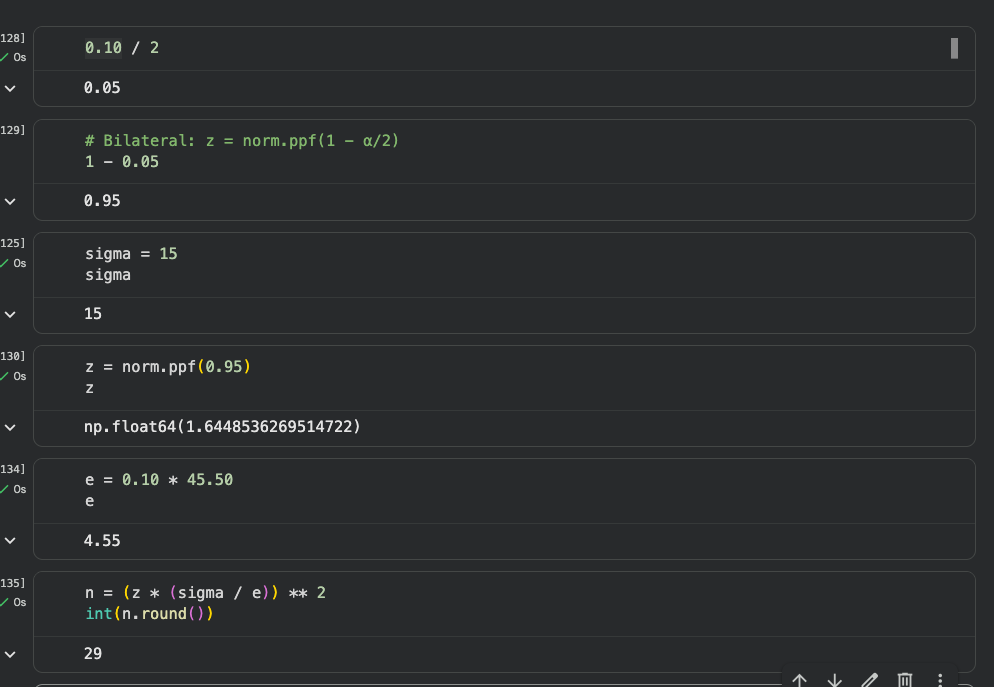Collapse the output showing 0.05
994x687 pixels.
point(11,88)
